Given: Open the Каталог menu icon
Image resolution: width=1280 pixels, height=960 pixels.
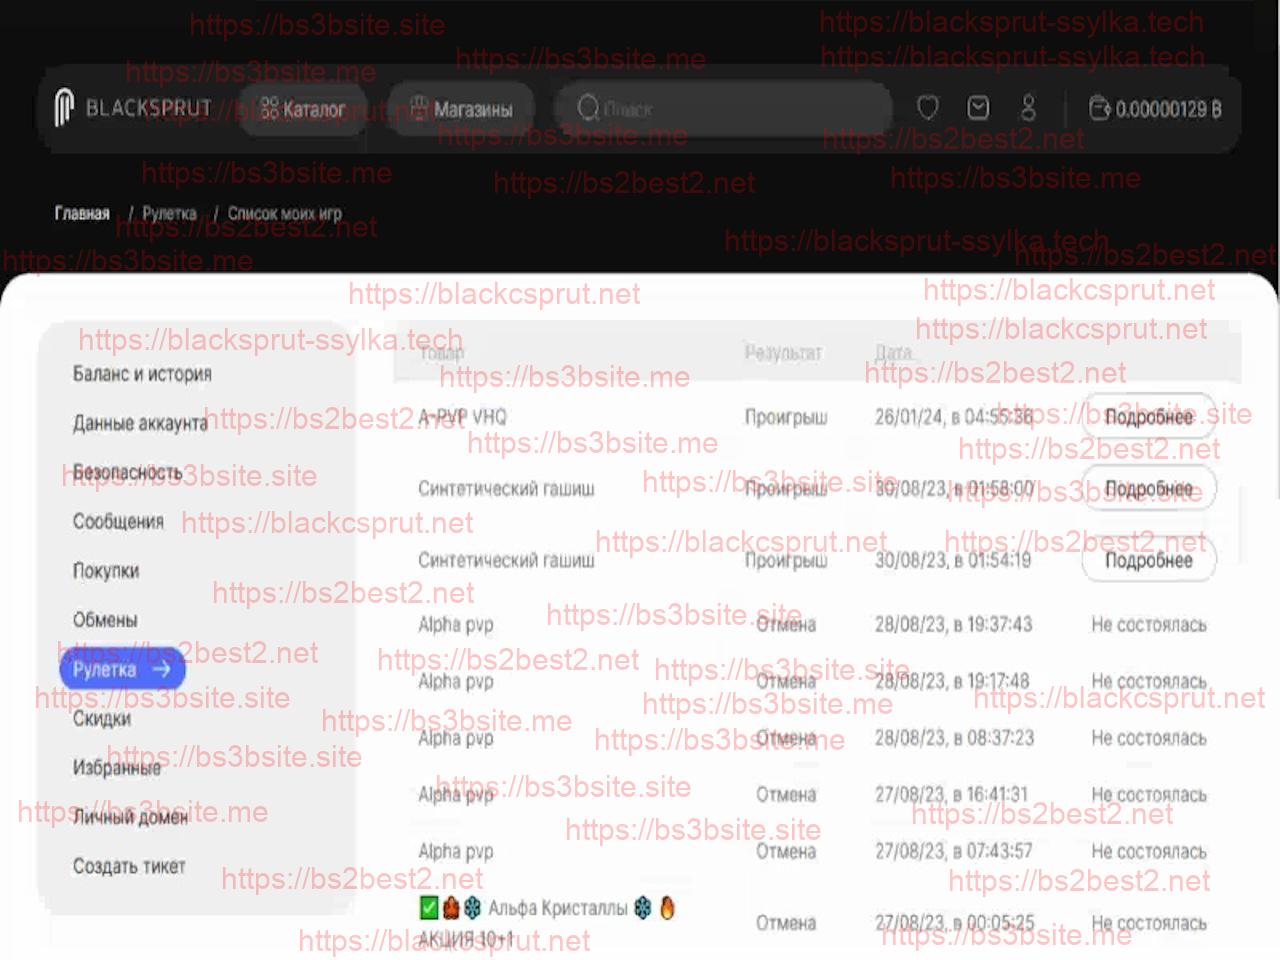Looking at the screenshot, I should tap(270, 109).
